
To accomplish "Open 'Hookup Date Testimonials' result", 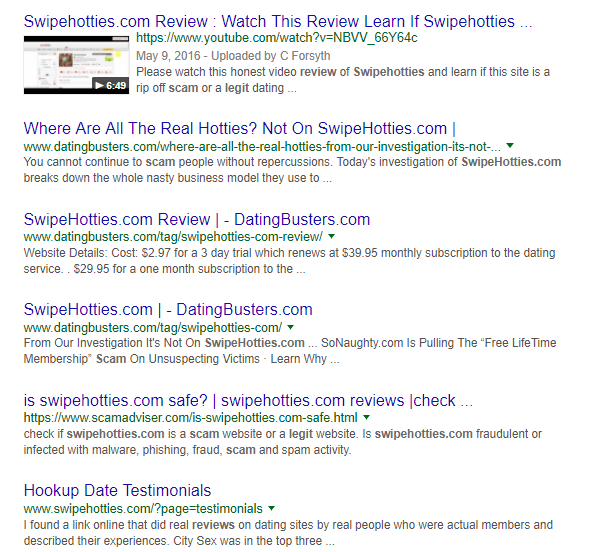I will click(x=117, y=491).
